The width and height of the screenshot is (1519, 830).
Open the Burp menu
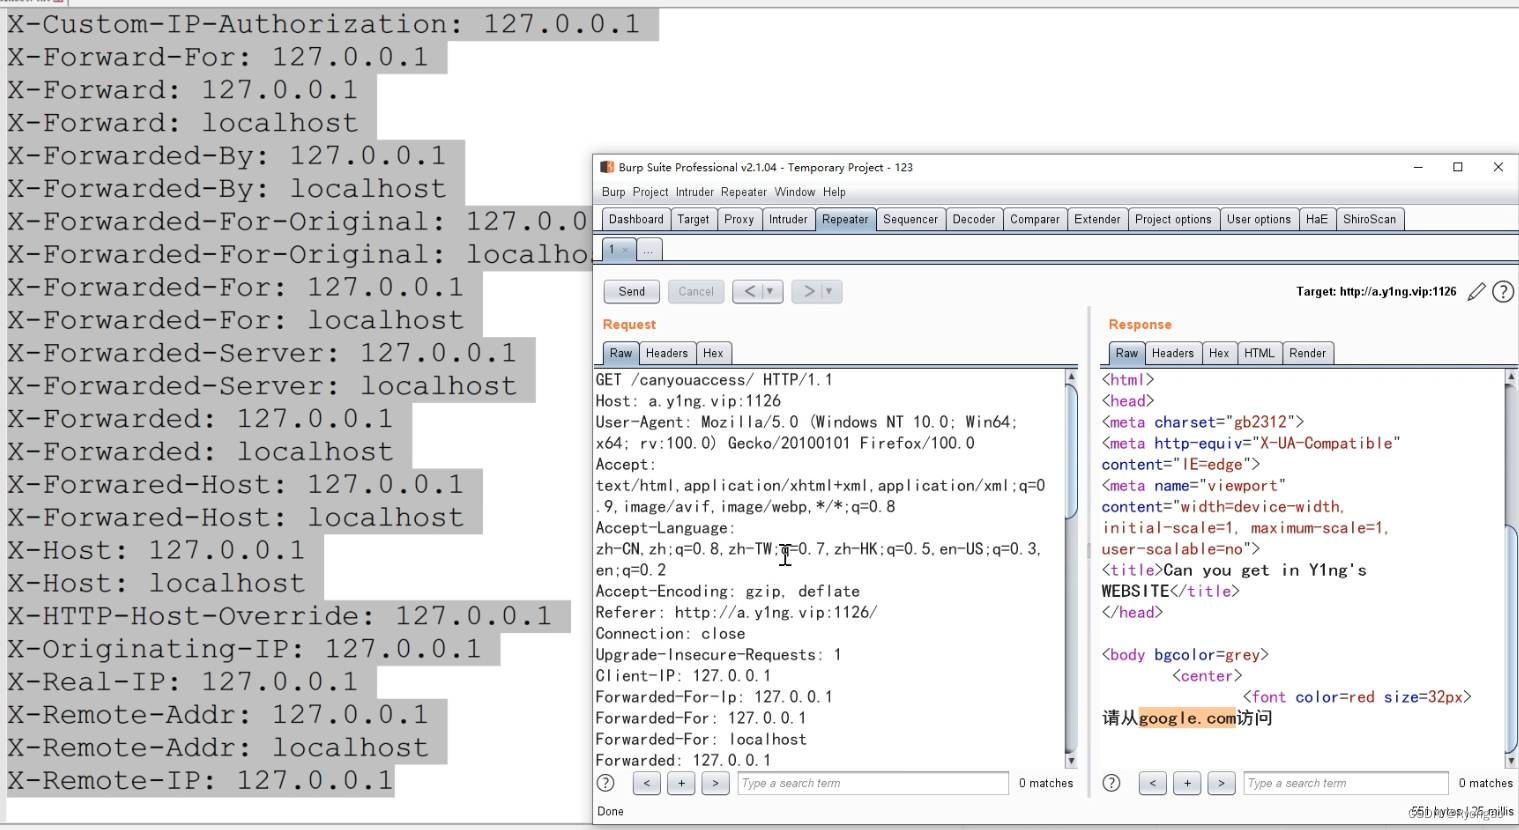(613, 192)
